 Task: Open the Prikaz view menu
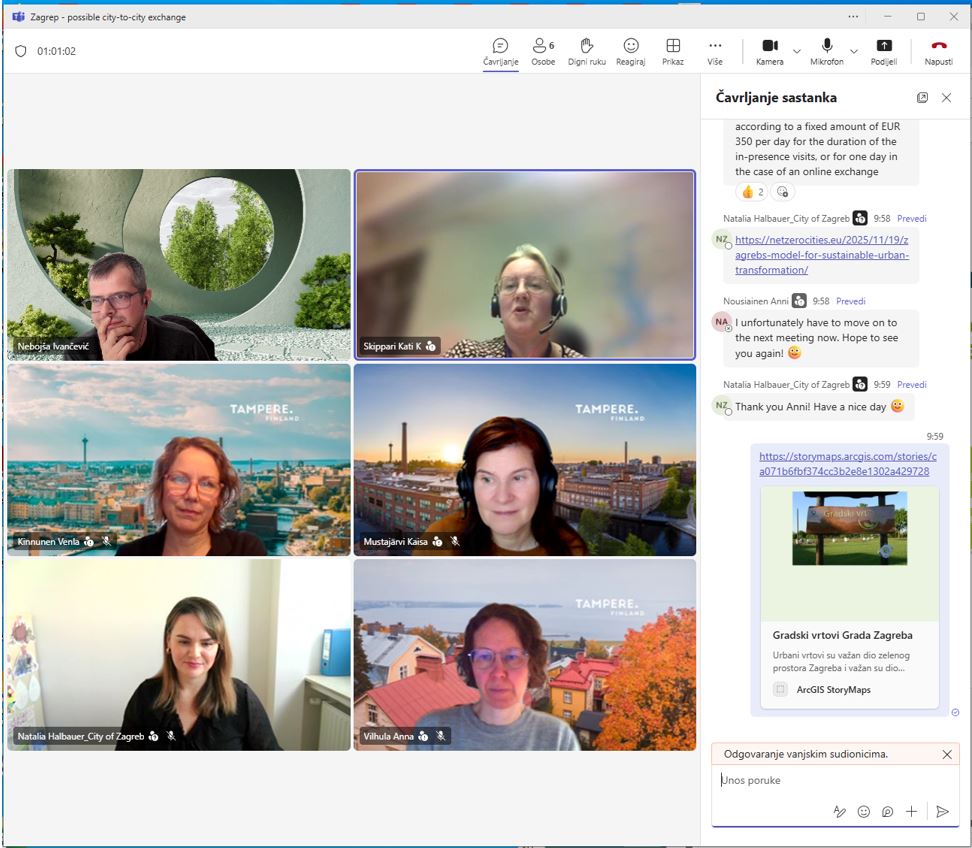coord(673,51)
